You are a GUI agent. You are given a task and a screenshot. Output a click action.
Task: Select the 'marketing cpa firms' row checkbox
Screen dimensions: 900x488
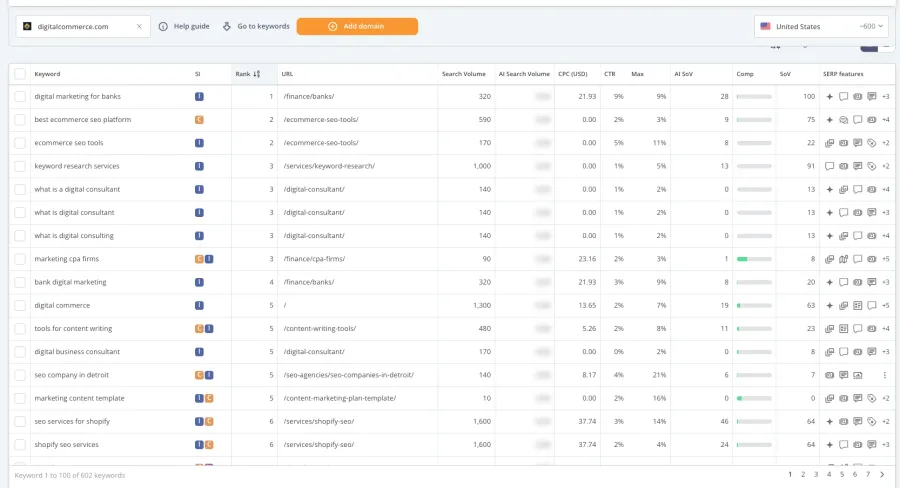click(x=20, y=259)
